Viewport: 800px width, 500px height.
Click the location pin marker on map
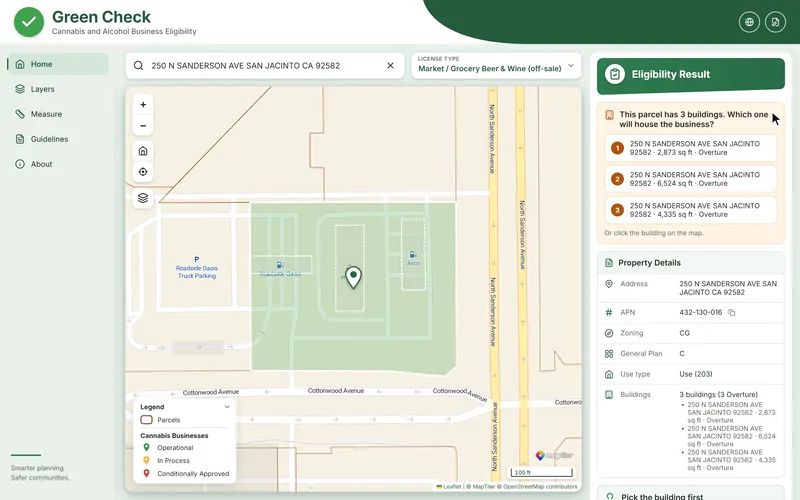coord(353,277)
